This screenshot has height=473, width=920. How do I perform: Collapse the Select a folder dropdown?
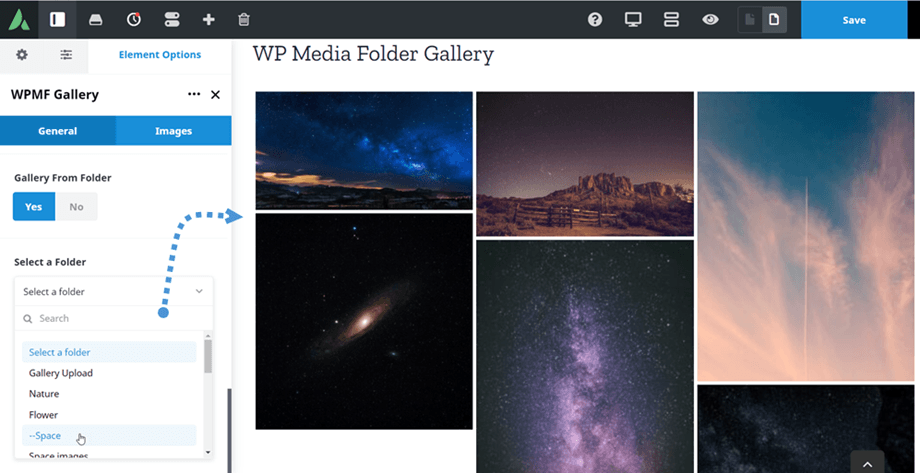click(114, 291)
